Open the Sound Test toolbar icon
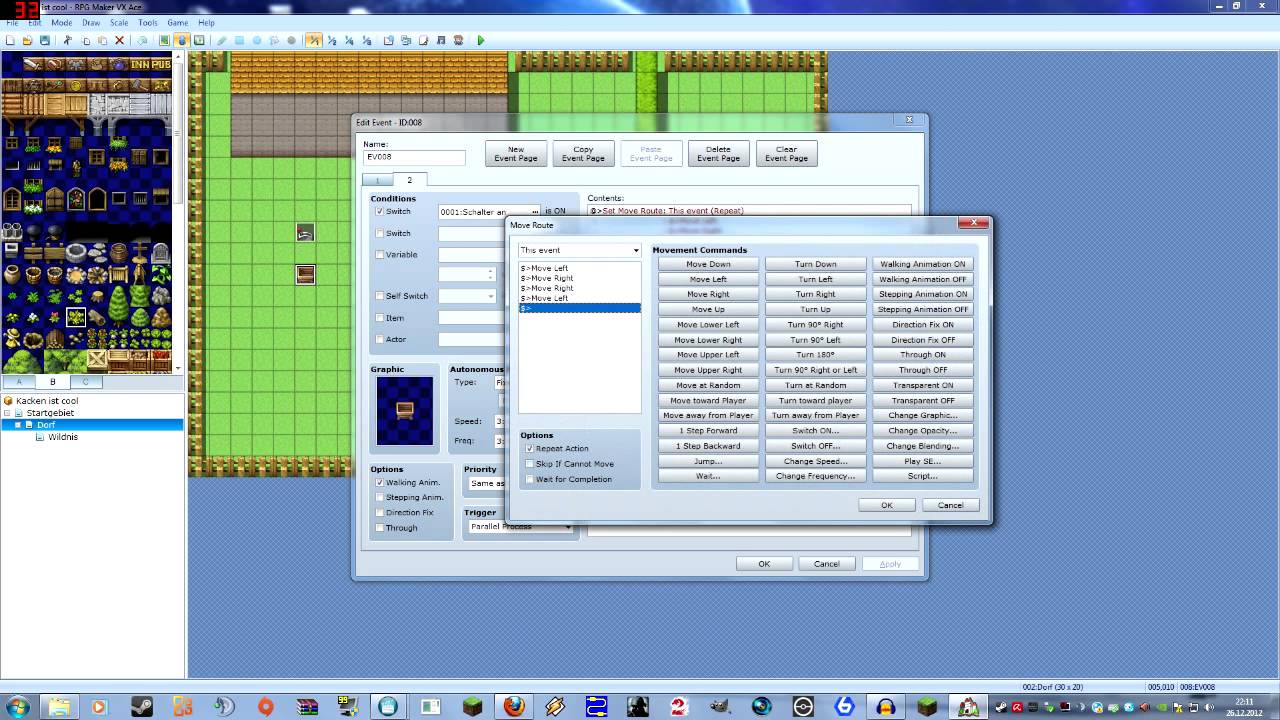Screen dimensions: 1280x720 coord(441,40)
